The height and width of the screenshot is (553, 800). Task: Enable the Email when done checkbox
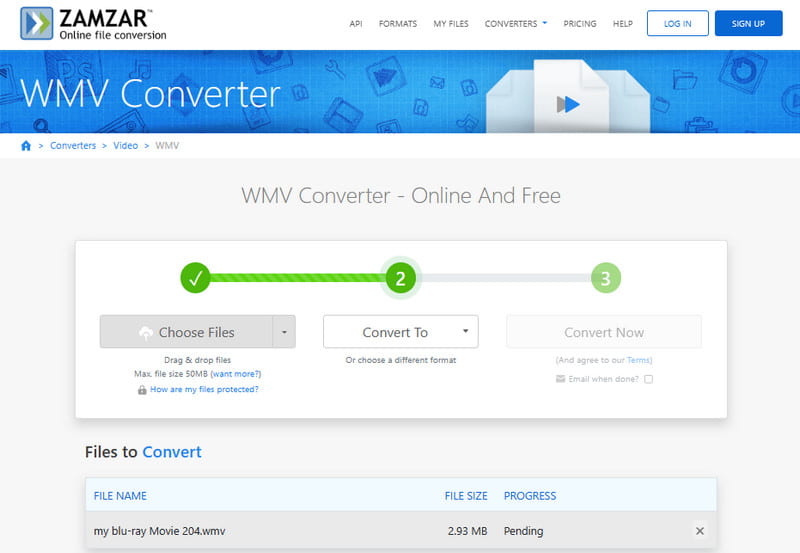click(649, 379)
